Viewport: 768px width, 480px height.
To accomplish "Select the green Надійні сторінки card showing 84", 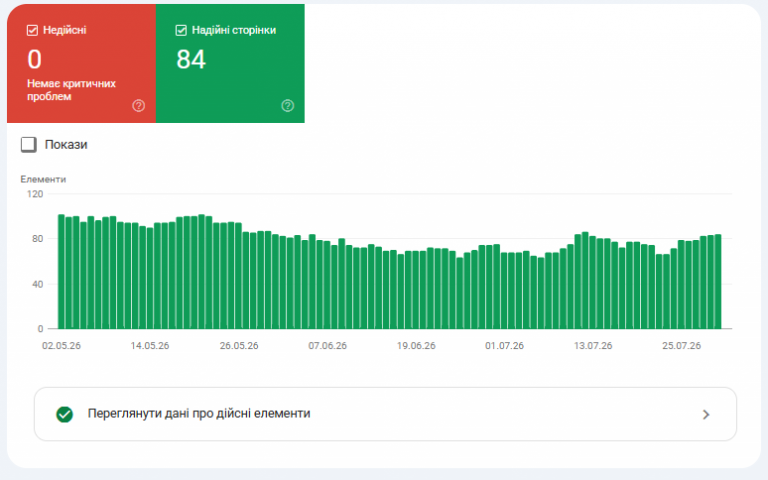I will click(x=230, y=63).
